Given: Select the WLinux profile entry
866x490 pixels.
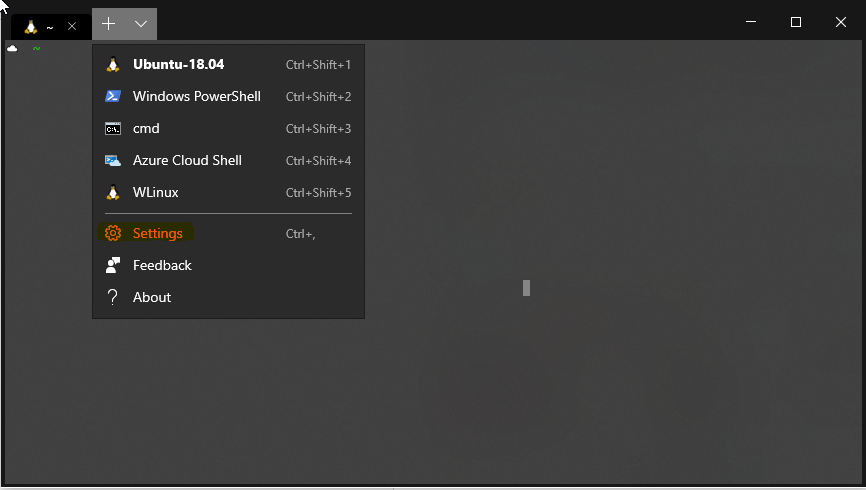Looking at the screenshot, I should 228,192.
